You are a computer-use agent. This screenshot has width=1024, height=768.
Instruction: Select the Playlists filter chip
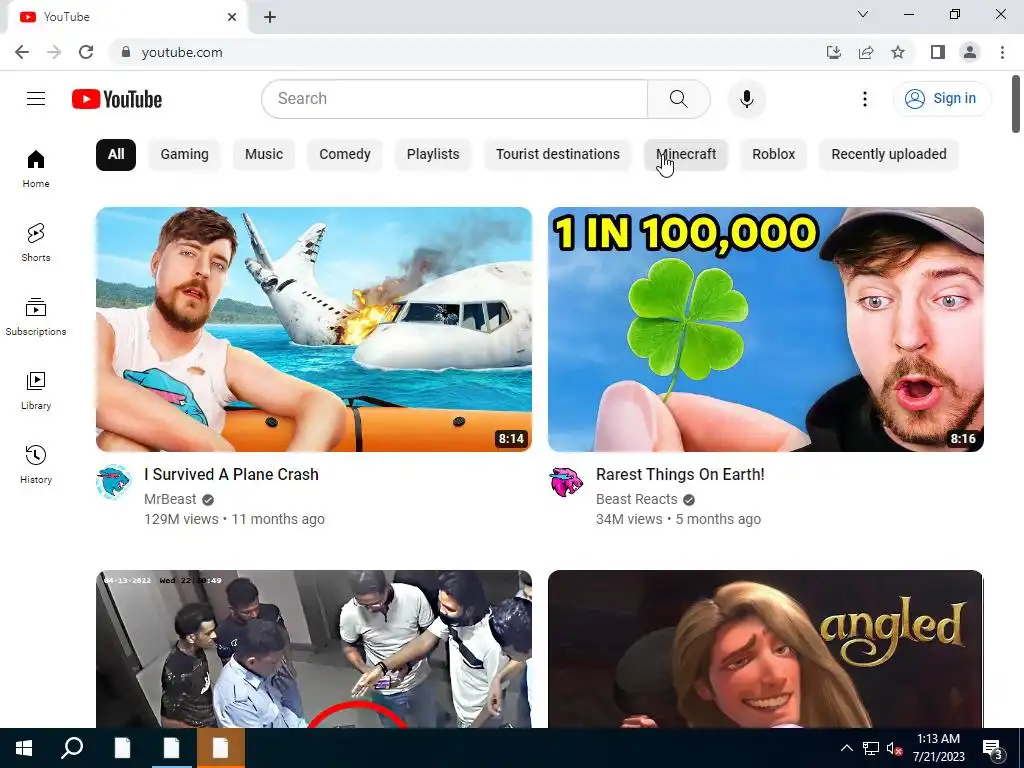(x=433, y=155)
